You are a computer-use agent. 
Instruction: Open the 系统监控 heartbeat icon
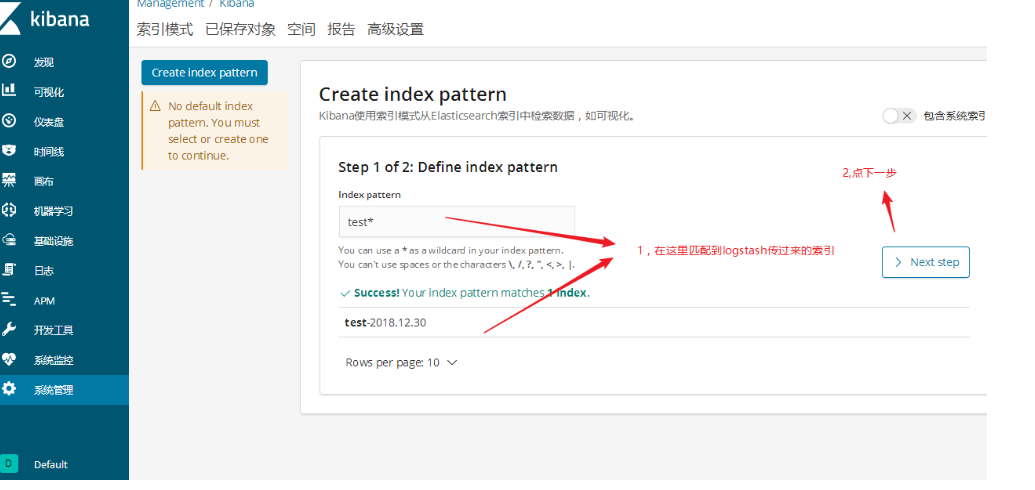pyautogui.click(x=9, y=359)
